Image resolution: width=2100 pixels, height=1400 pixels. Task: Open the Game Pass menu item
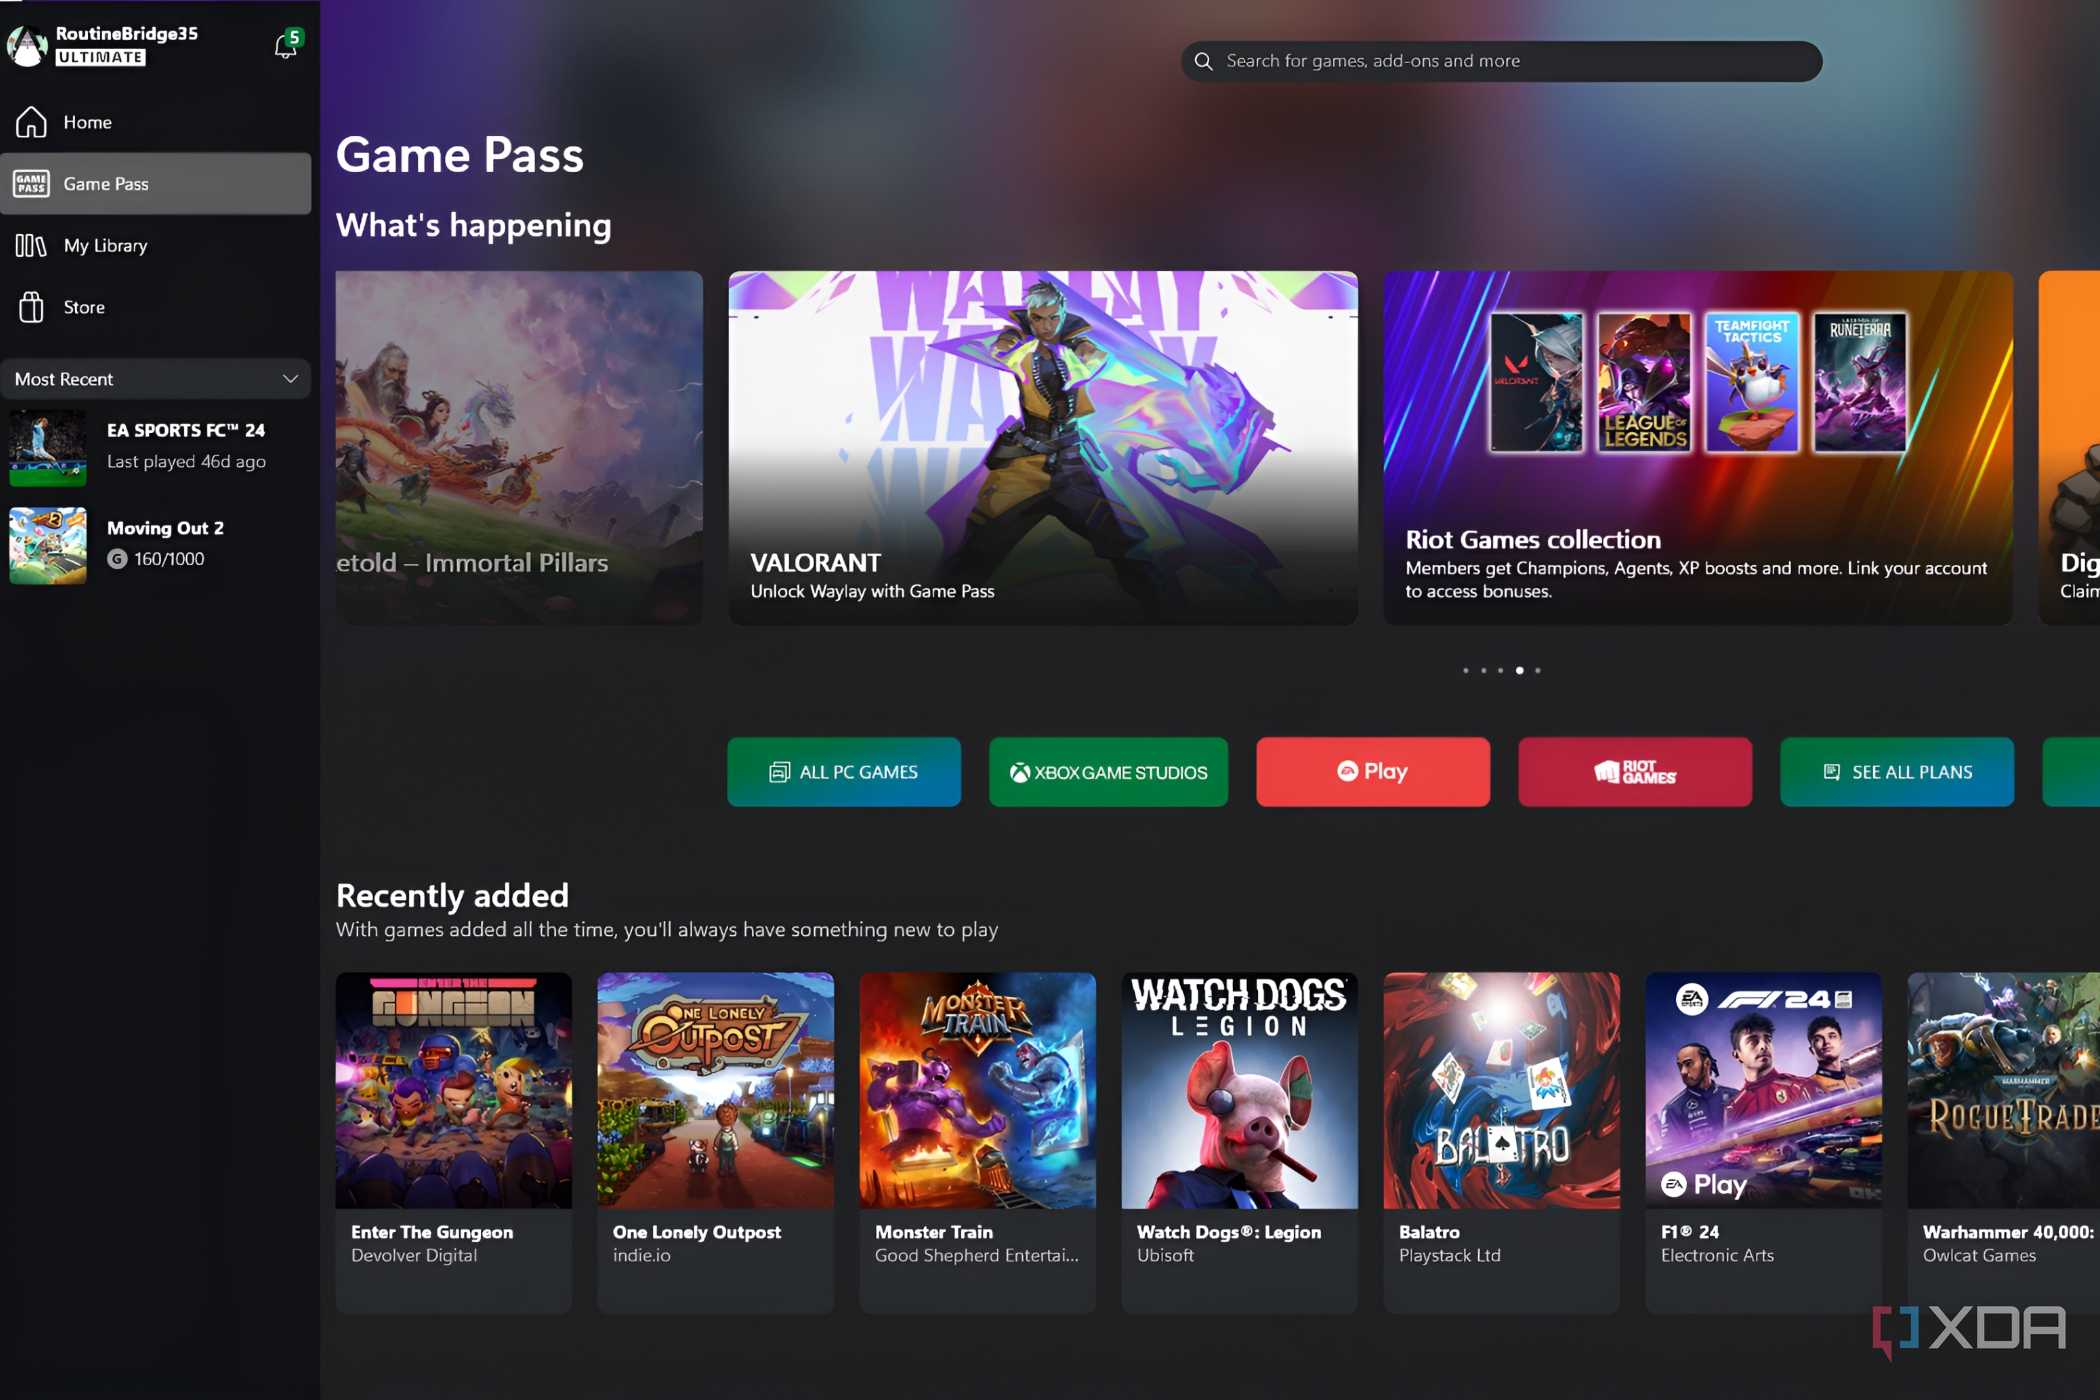pos(156,184)
